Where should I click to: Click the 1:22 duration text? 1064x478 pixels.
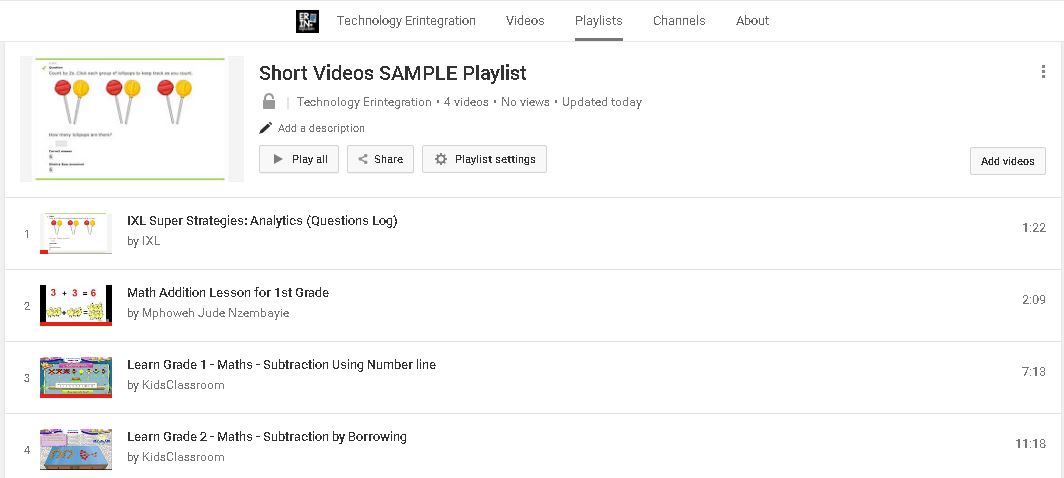1033,227
